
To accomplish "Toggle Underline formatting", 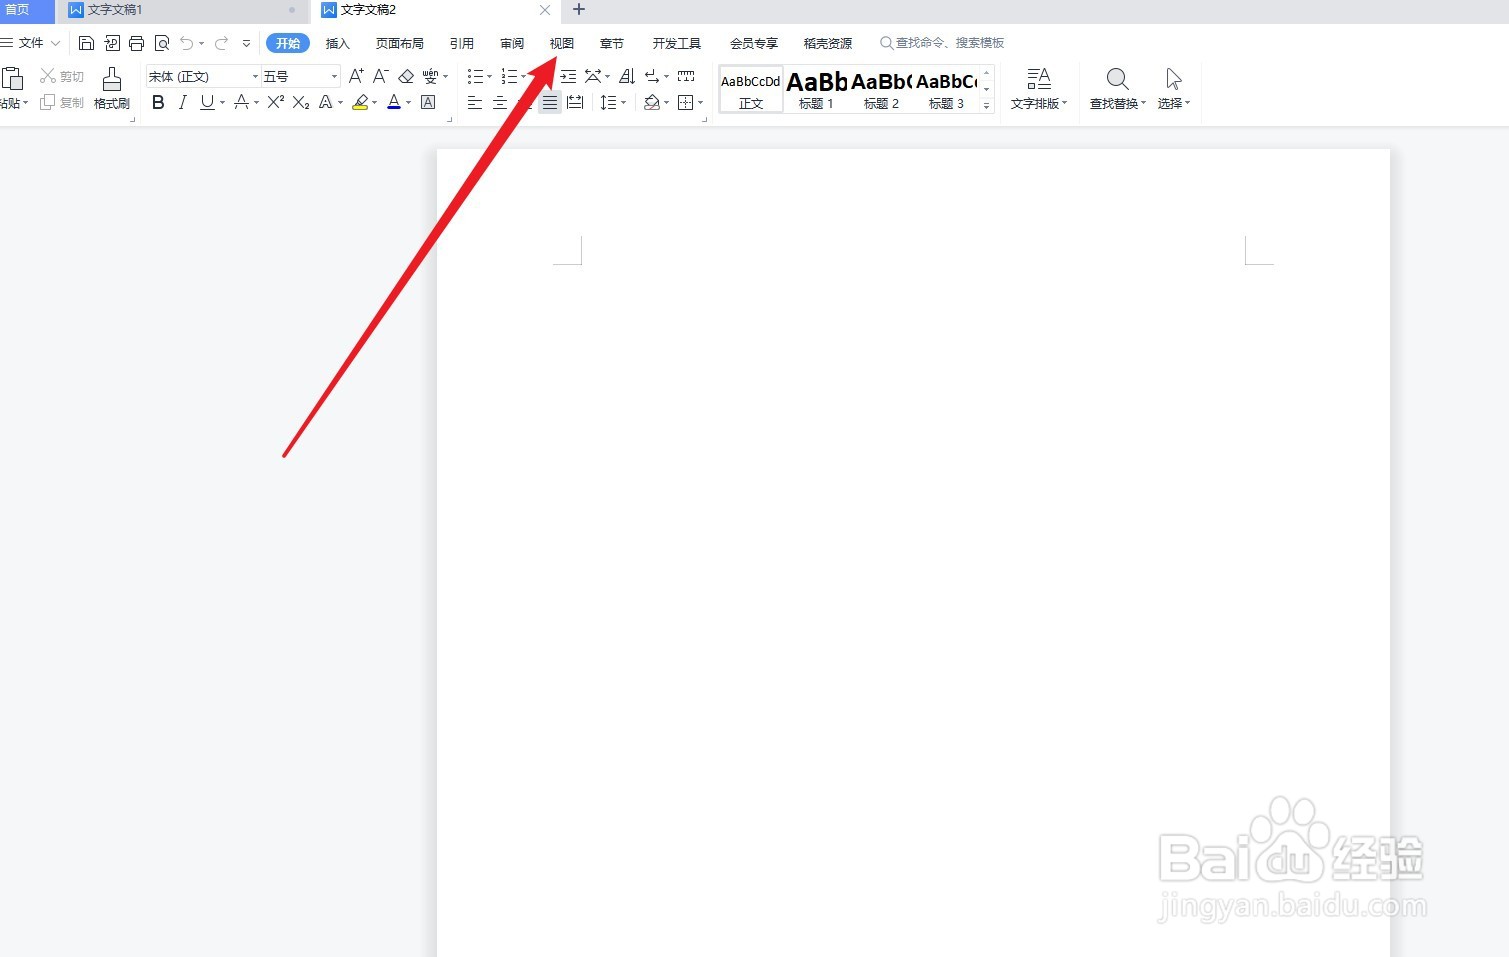I will 207,102.
